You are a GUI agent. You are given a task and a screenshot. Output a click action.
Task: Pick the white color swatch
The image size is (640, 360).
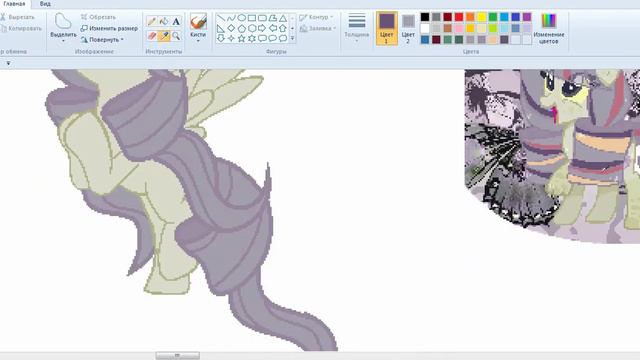coord(425,28)
